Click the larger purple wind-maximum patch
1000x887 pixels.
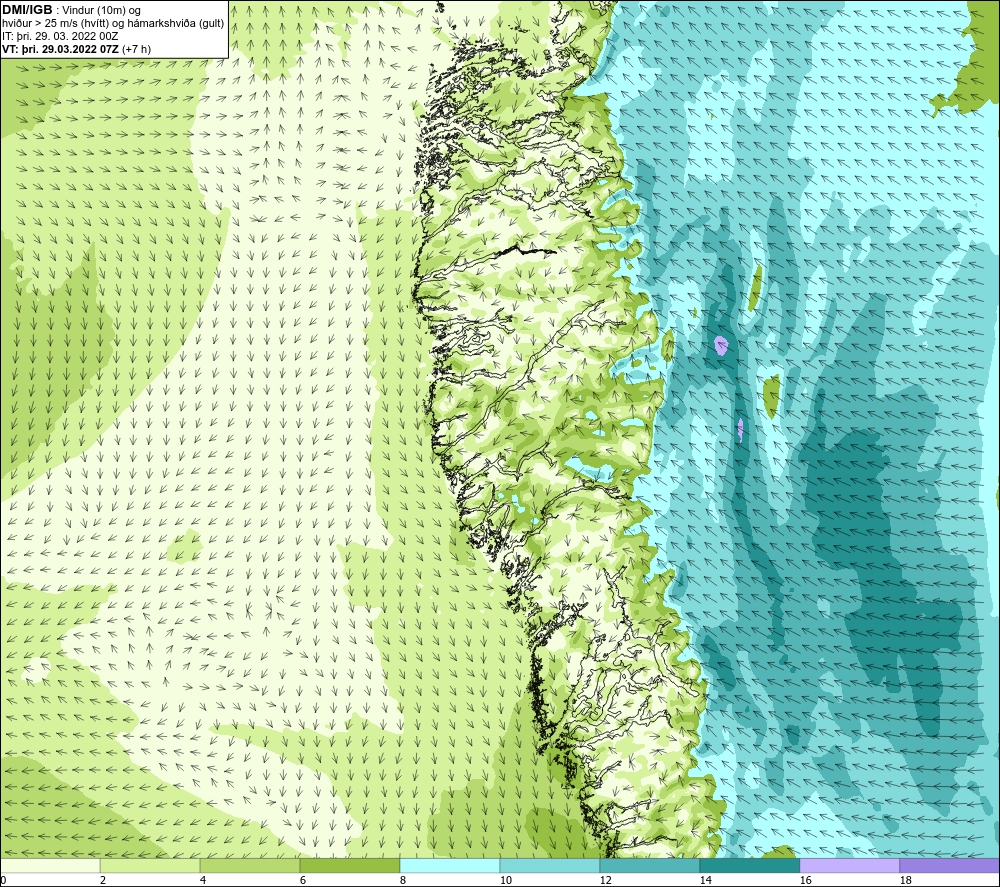(721, 346)
